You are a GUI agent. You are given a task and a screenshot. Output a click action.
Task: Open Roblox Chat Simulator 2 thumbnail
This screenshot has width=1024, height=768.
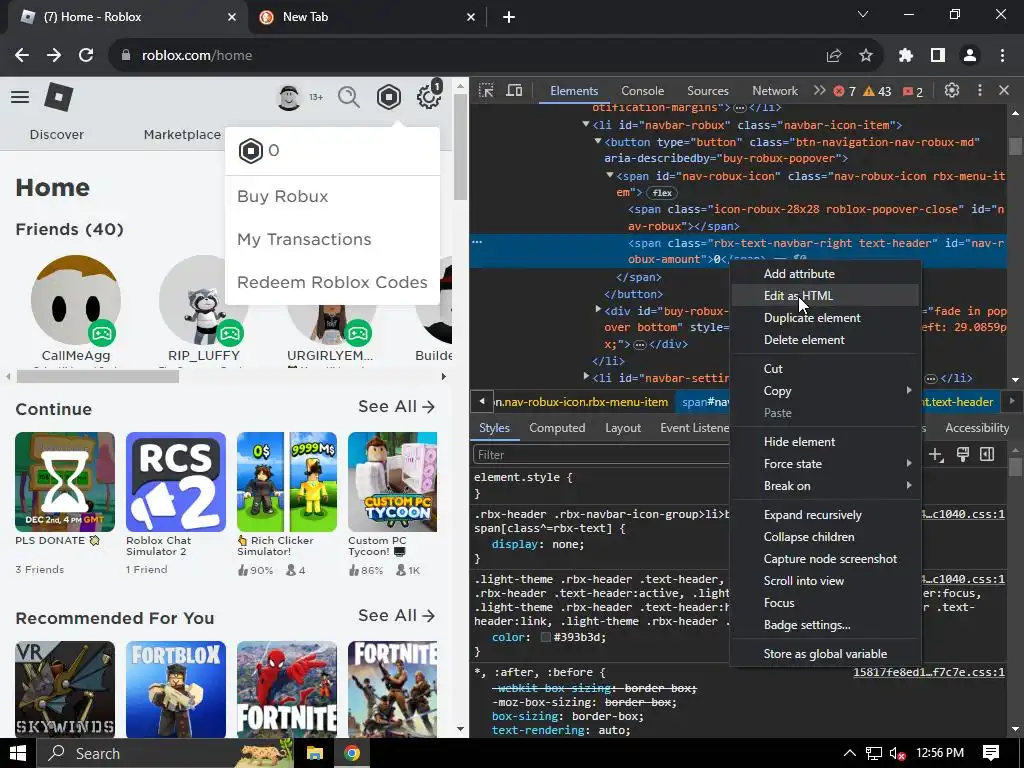coord(176,482)
